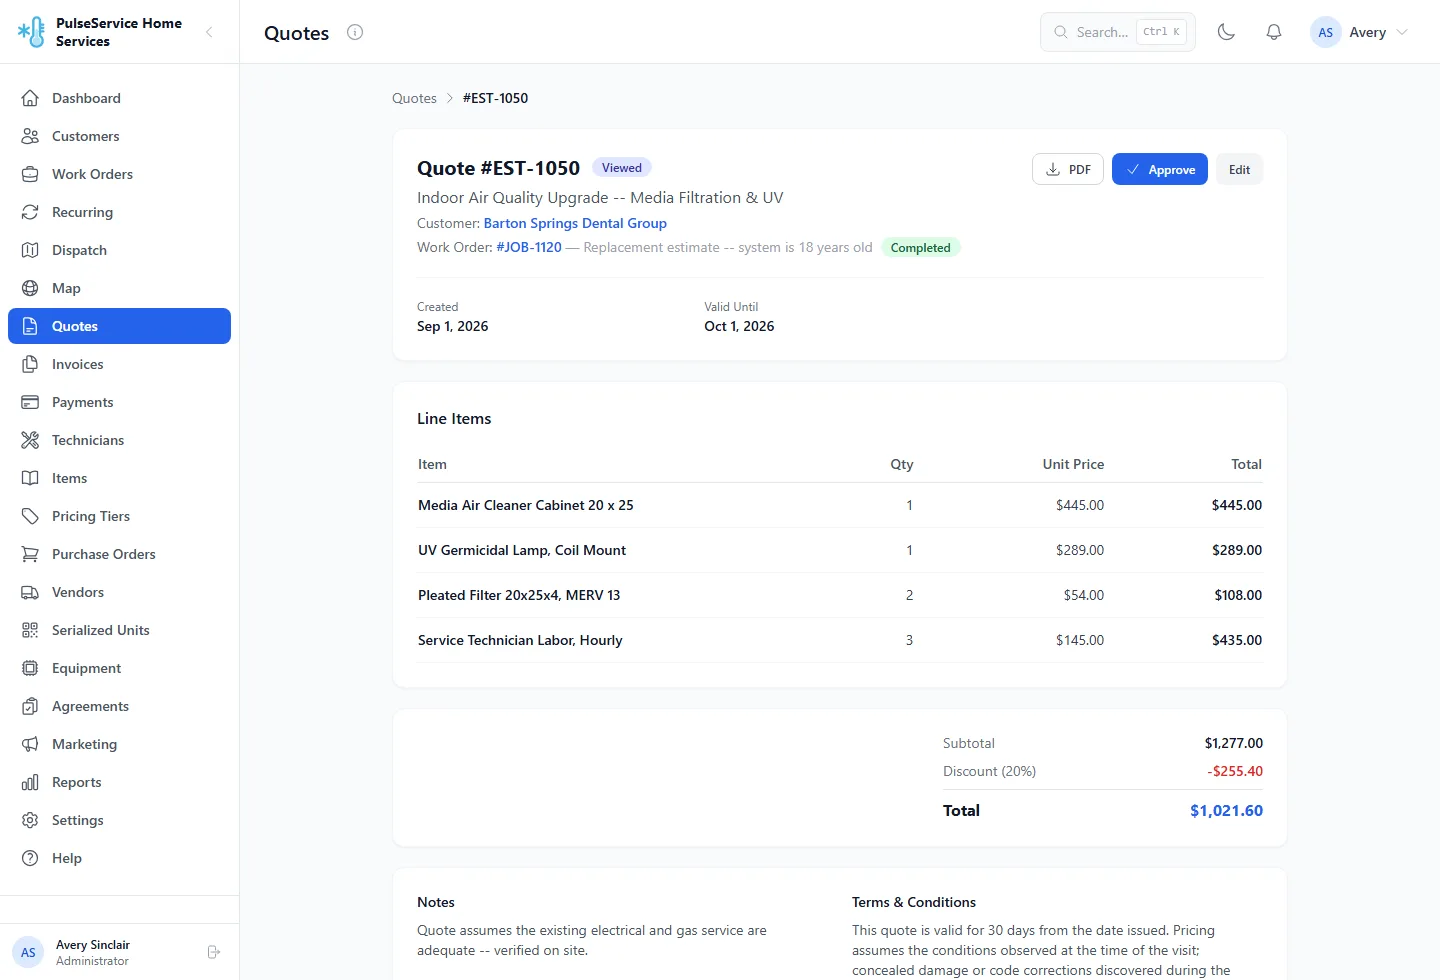This screenshot has height=980, width=1440.
Task: Click the Vendors truck icon
Action: point(30,592)
